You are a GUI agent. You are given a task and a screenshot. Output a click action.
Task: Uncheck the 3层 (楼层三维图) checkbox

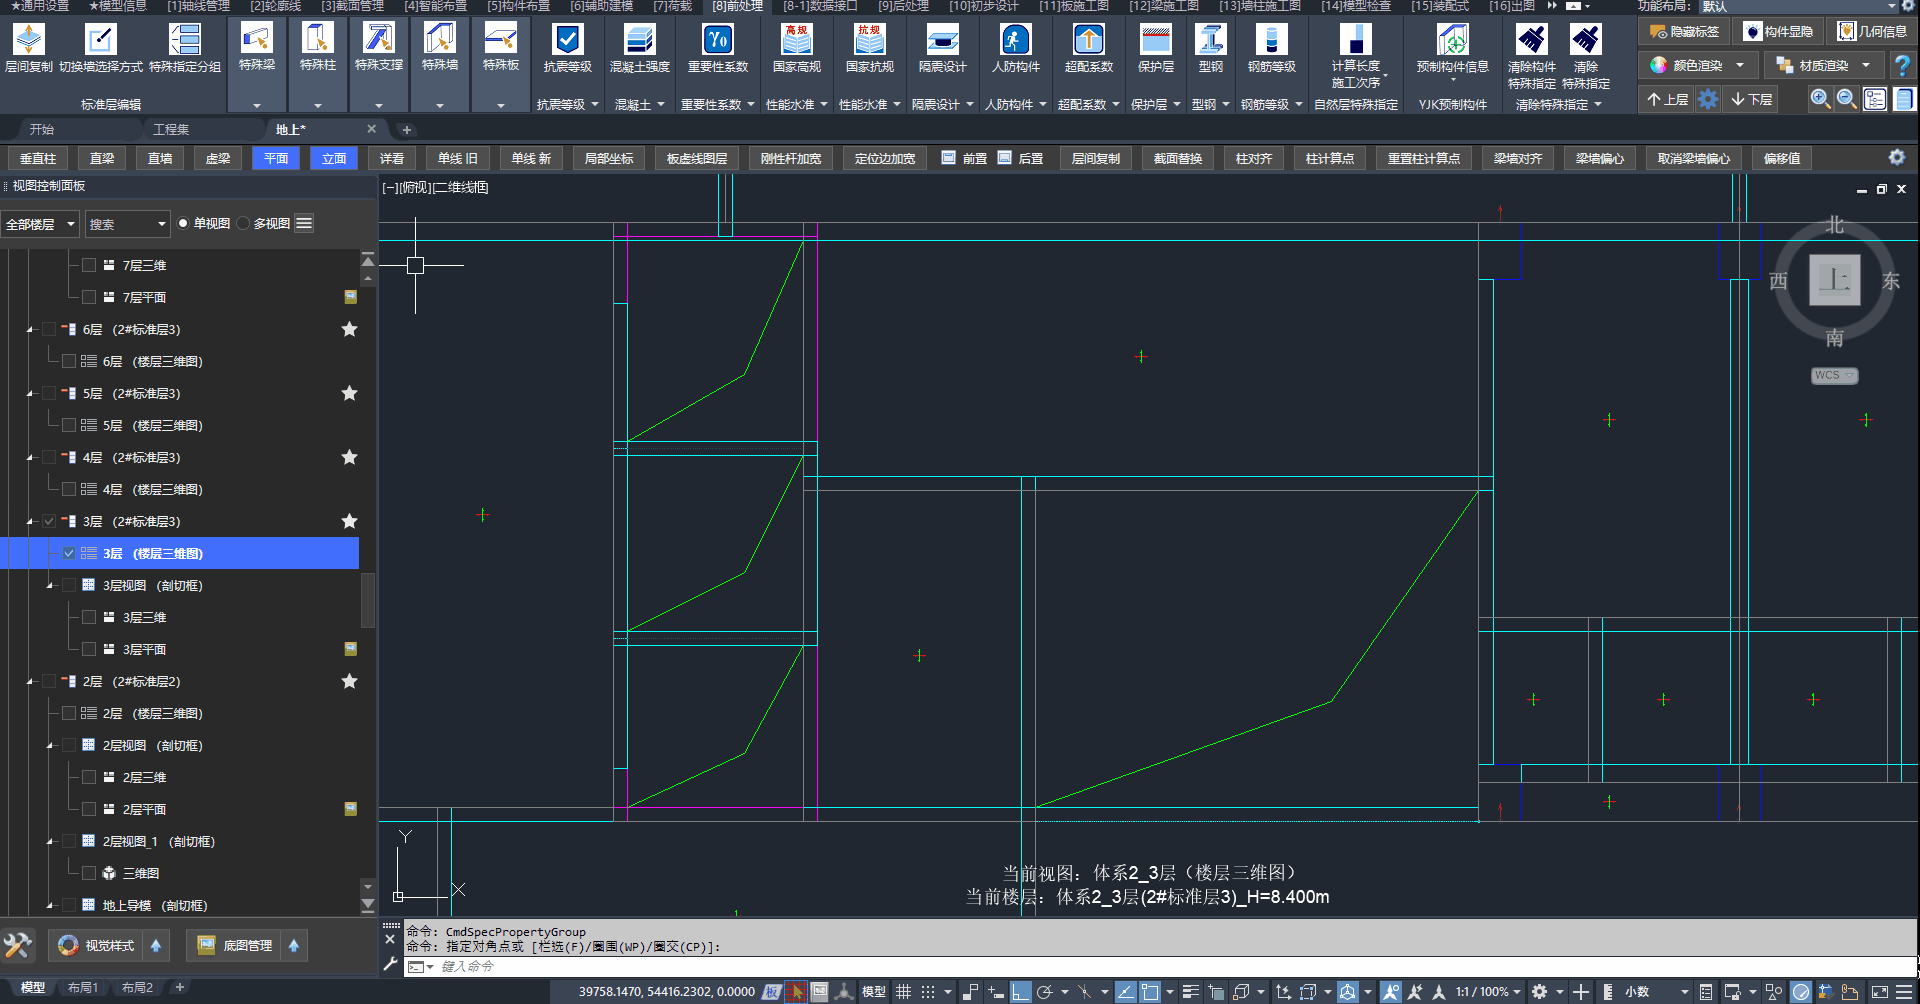[69, 553]
